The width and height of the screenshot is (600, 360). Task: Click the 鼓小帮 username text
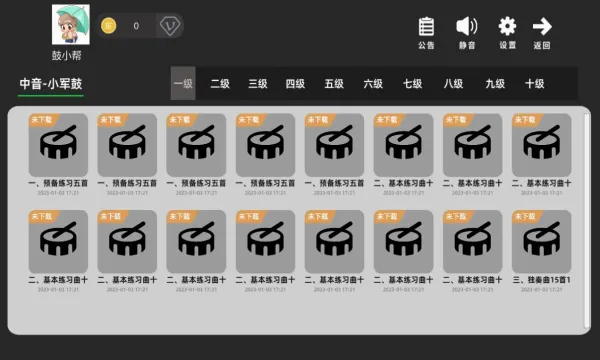(67, 55)
